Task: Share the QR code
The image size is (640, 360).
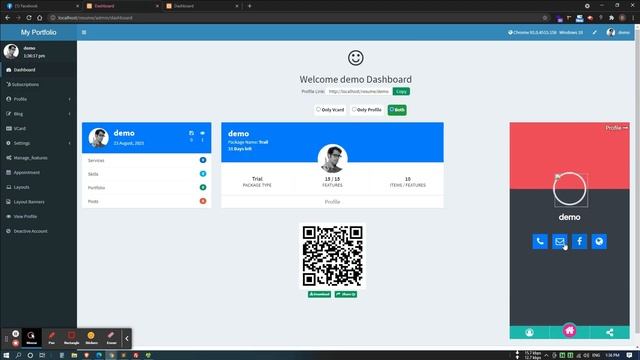Action: point(346,294)
